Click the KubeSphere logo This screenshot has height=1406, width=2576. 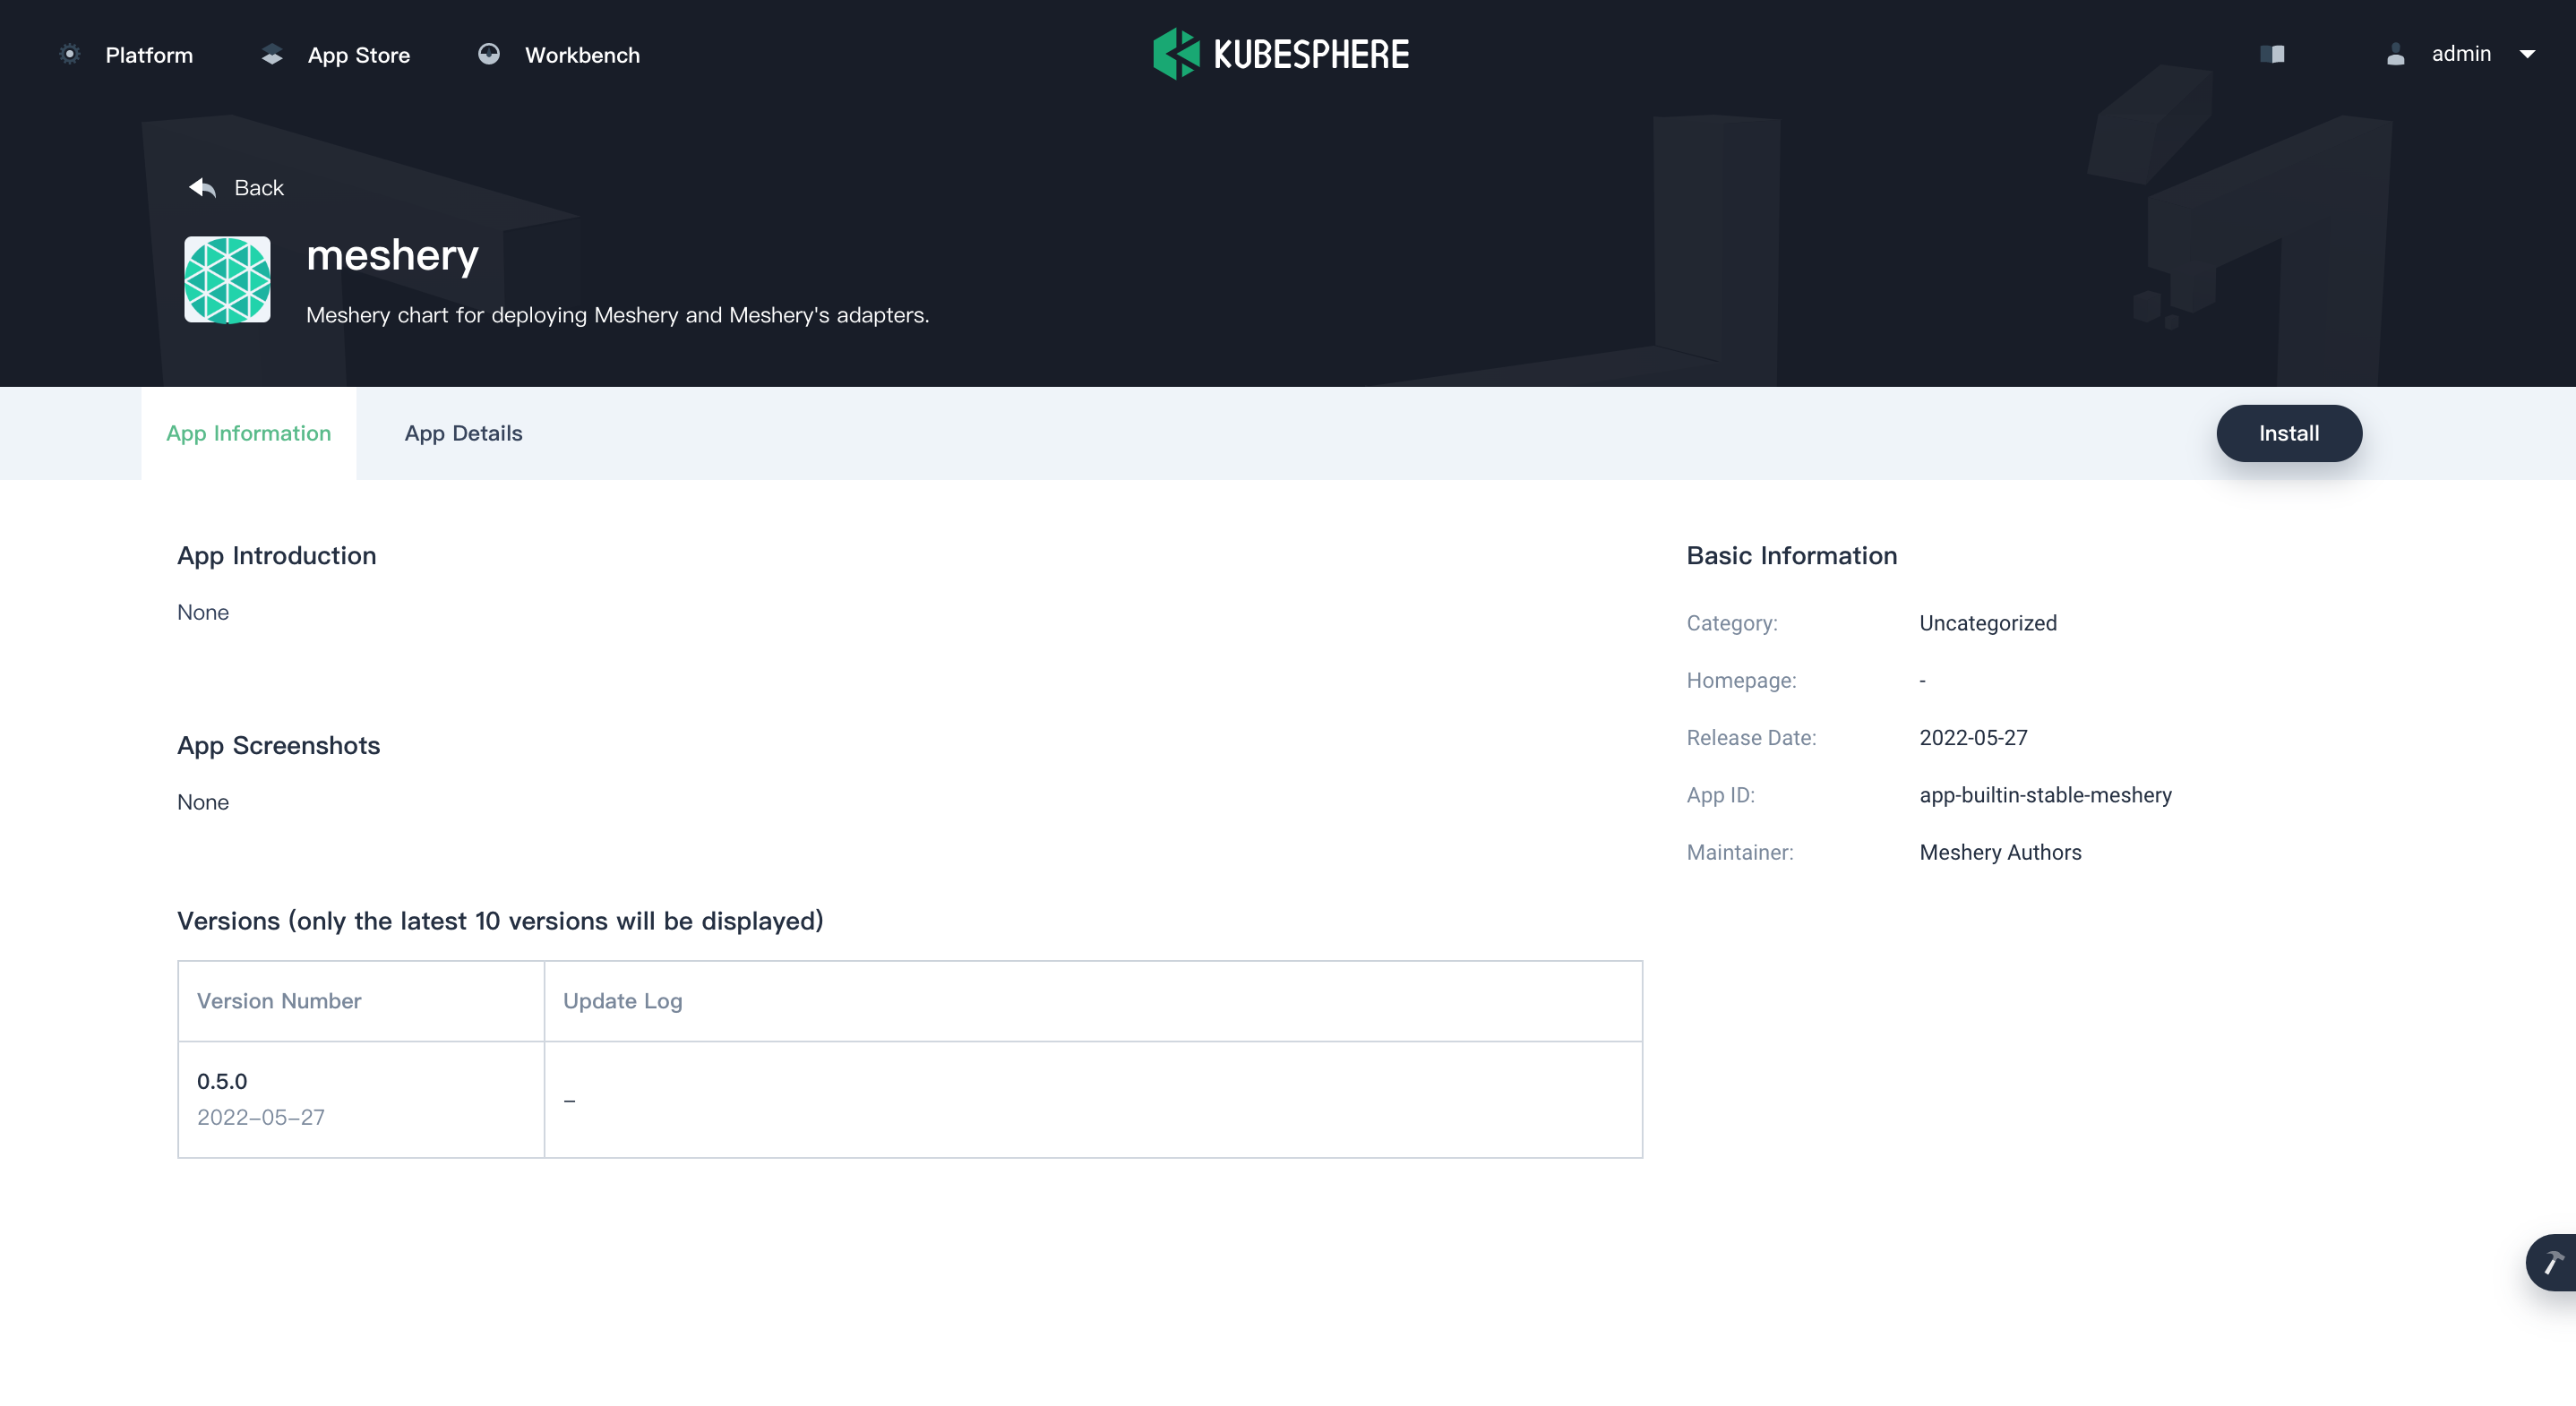(x=1281, y=54)
